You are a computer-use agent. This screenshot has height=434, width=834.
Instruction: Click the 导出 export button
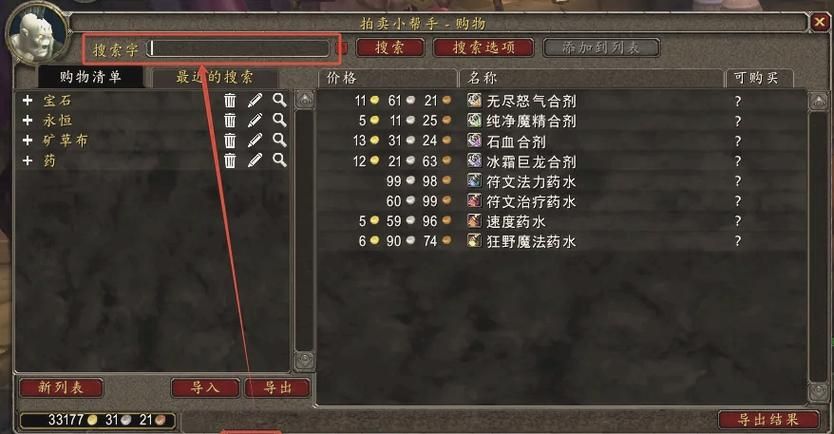tap(277, 388)
